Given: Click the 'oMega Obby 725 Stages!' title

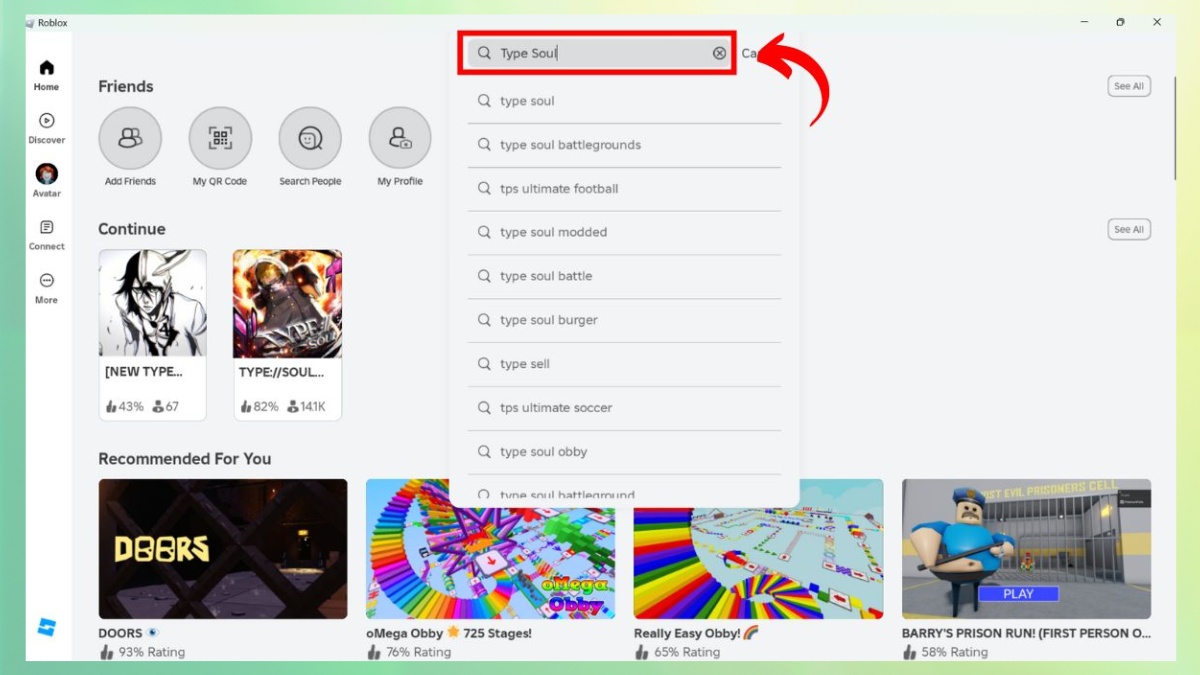Looking at the screenshot, I should (x=449, y=633).
